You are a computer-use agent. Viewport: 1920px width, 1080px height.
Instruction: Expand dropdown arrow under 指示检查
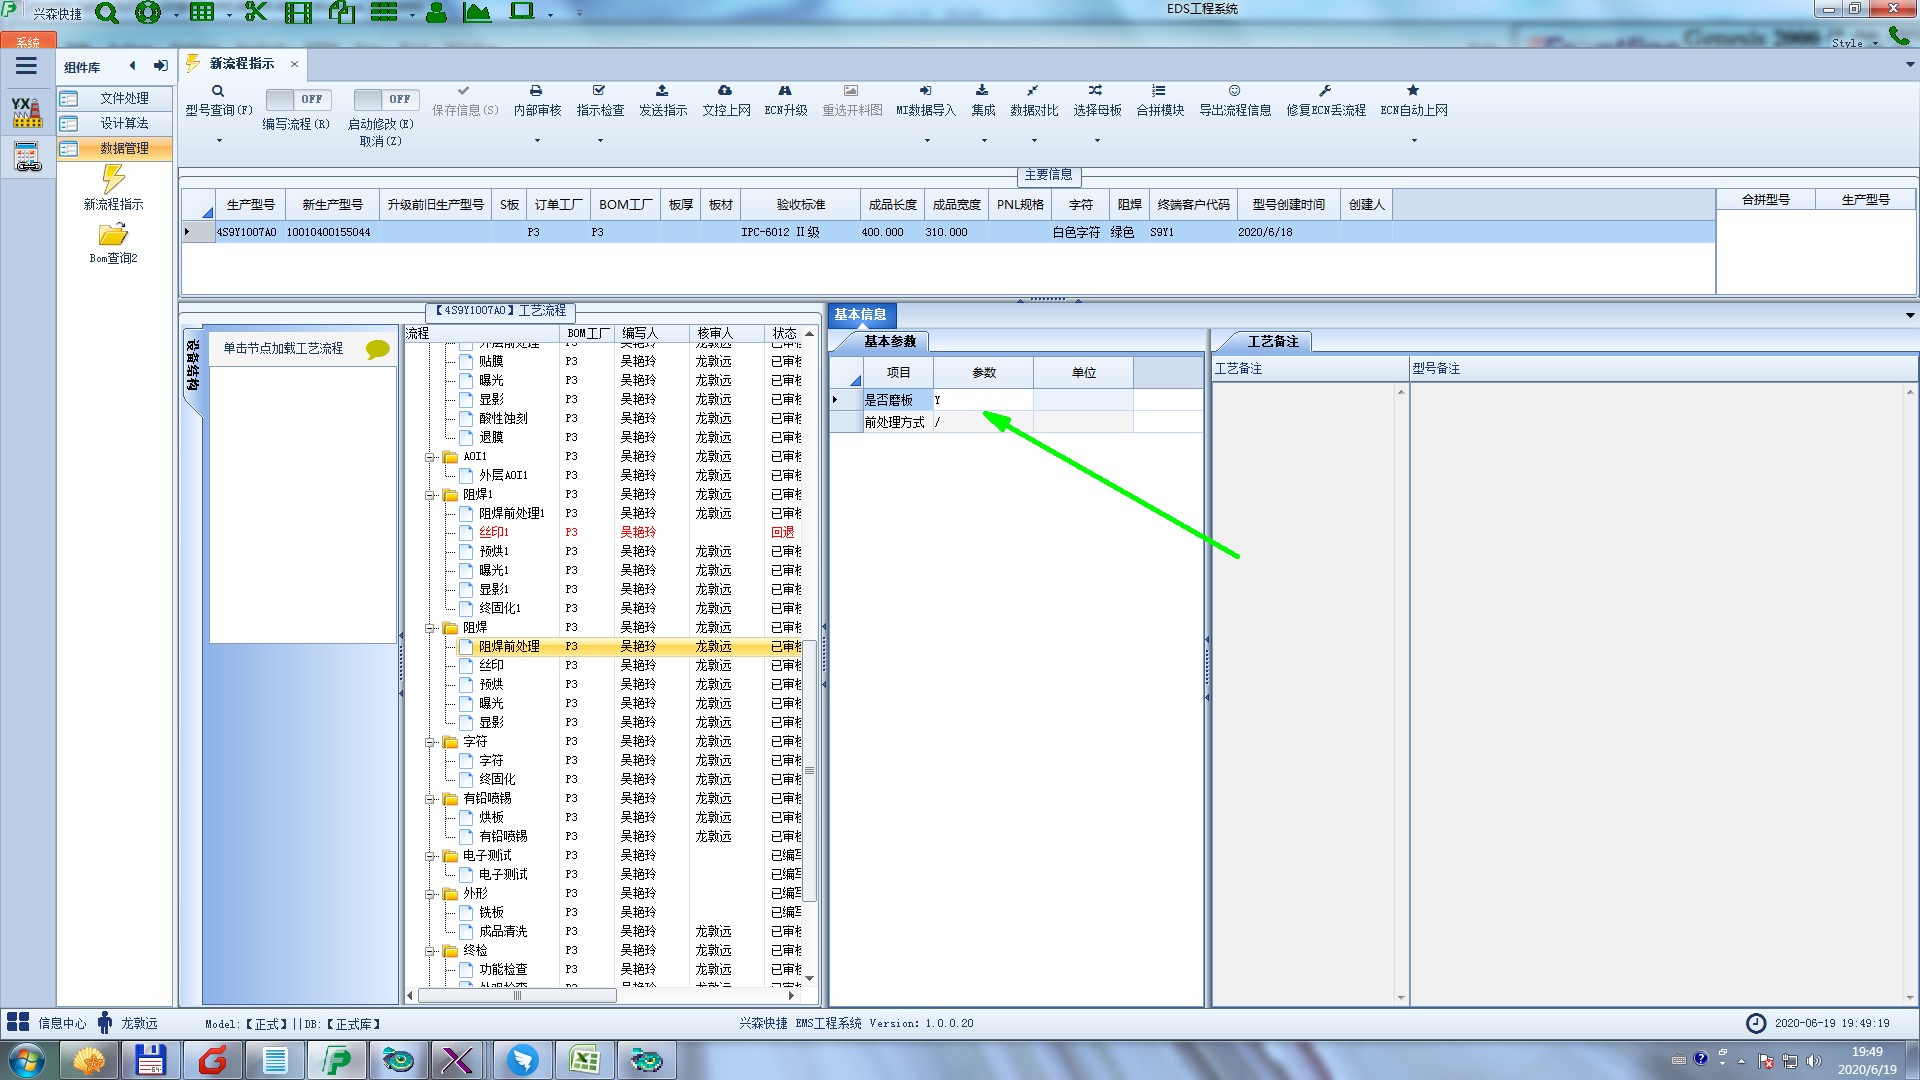coord(600,141)
